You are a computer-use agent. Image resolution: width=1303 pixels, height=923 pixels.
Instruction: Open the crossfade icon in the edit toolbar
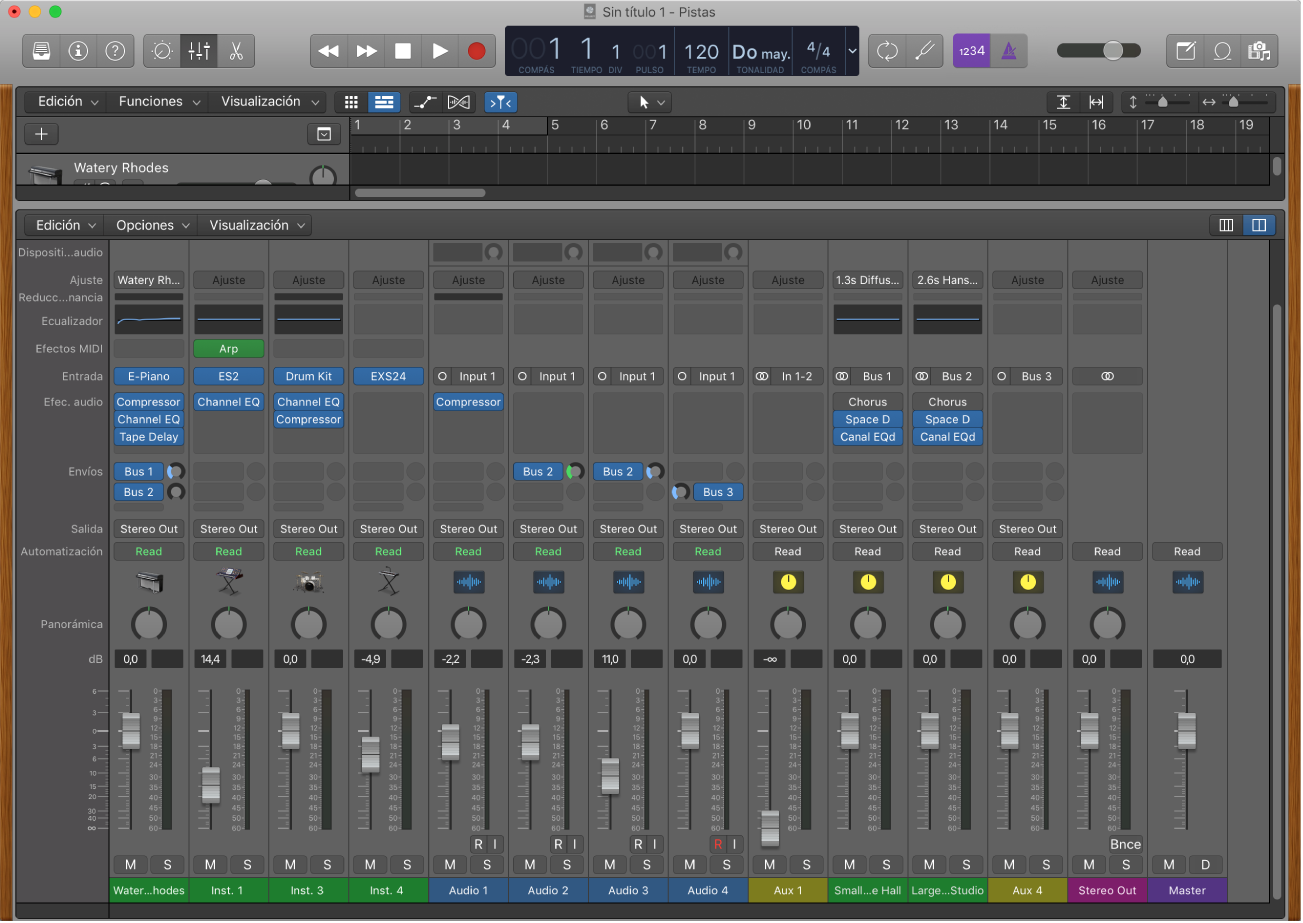[x=457, y=101]
